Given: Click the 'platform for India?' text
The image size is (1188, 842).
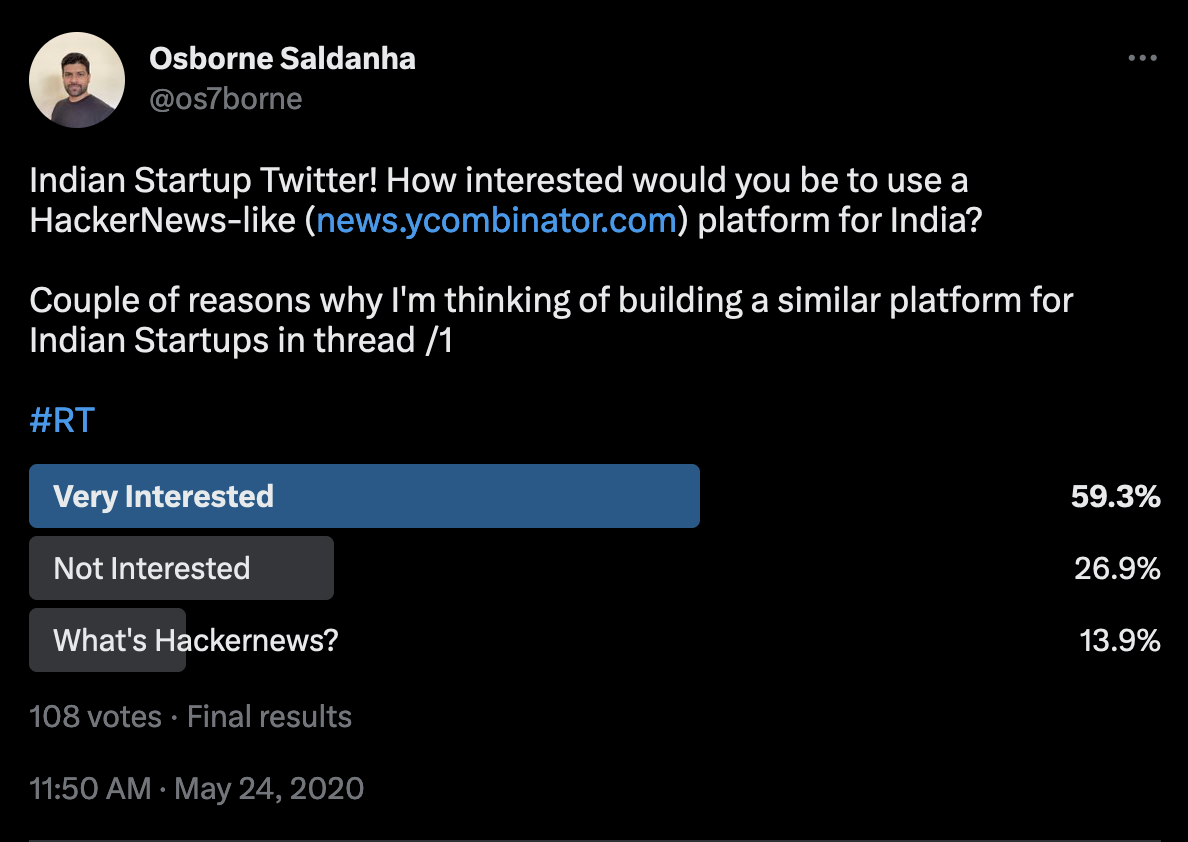Looking at the screenshot, I should pos(839,220).
